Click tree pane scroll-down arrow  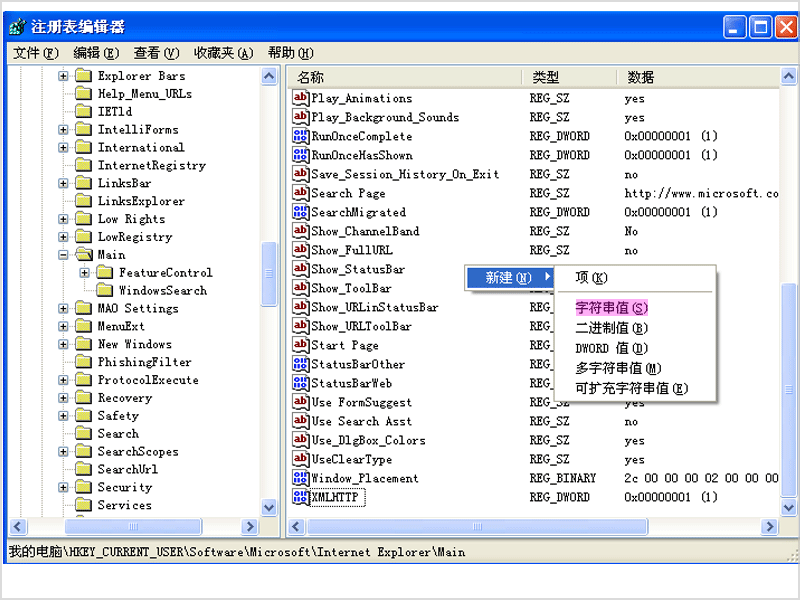[269, 508]
